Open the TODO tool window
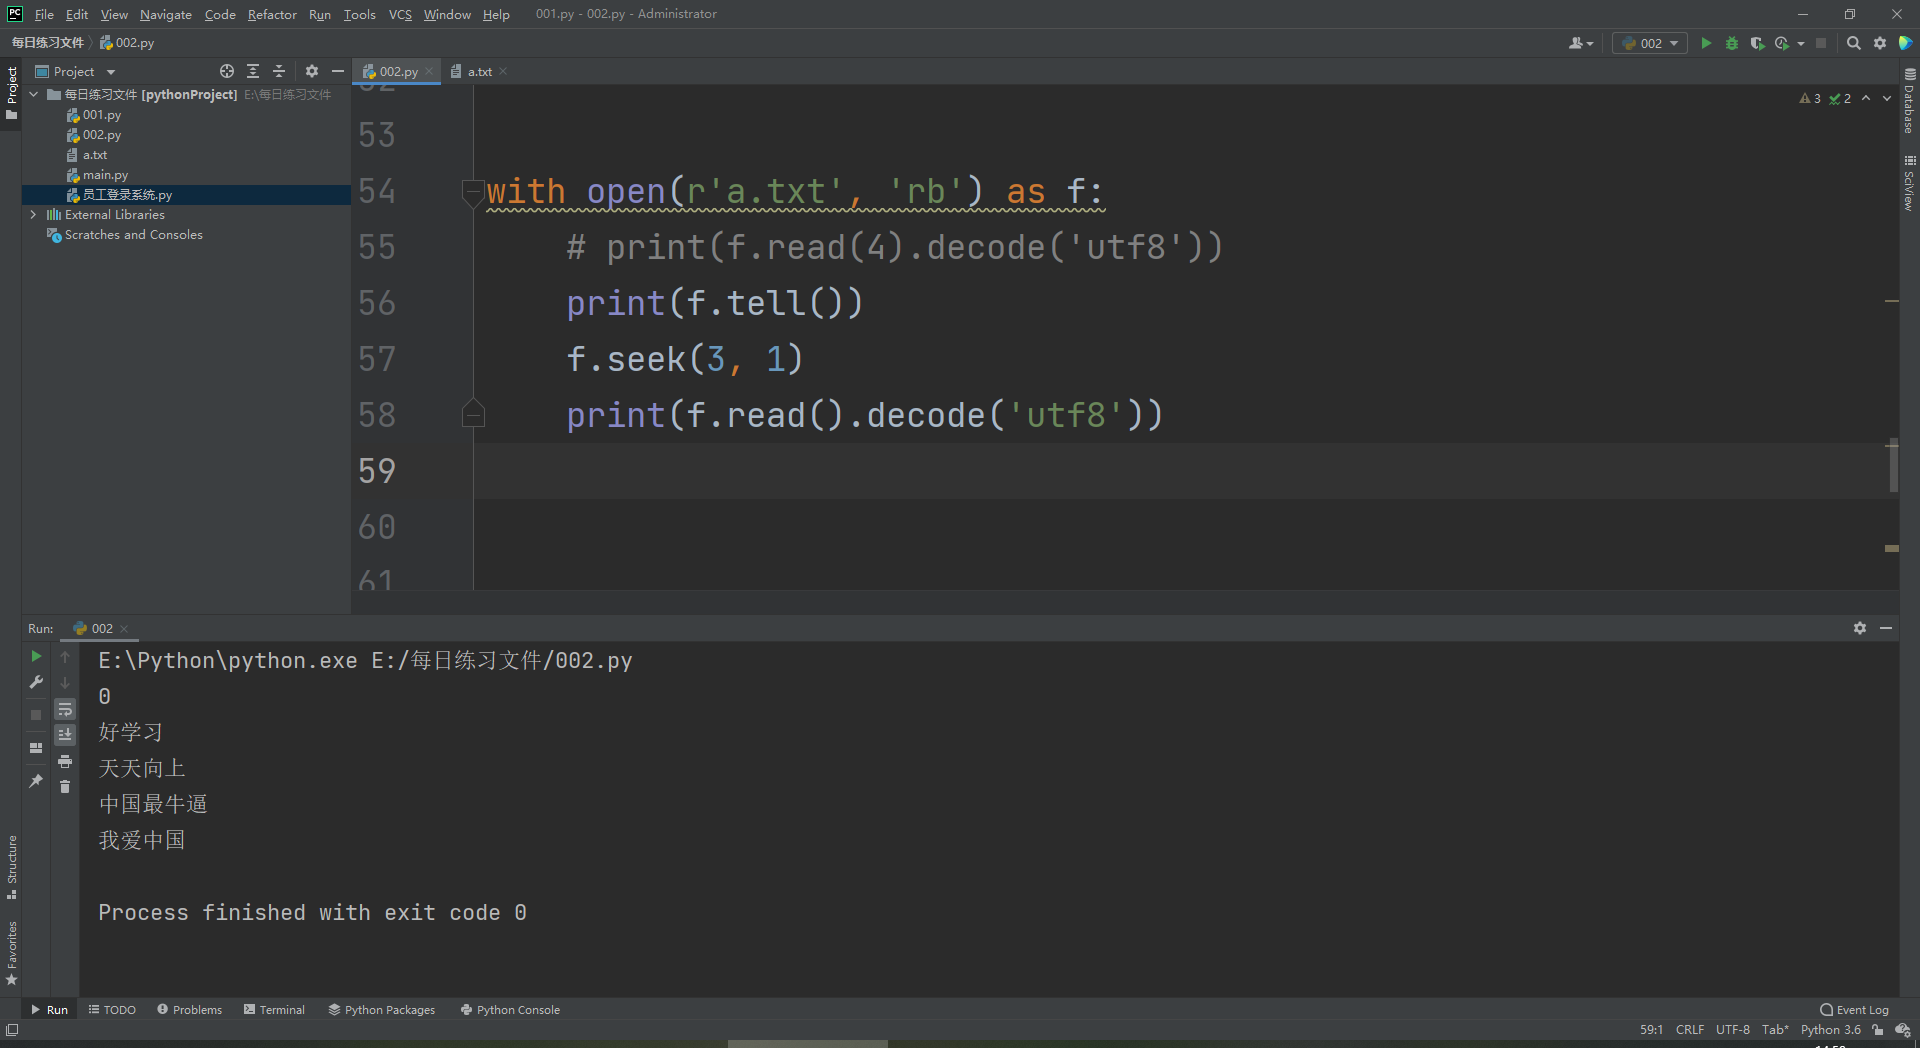1920x1048 pixels. point(112,1010)
